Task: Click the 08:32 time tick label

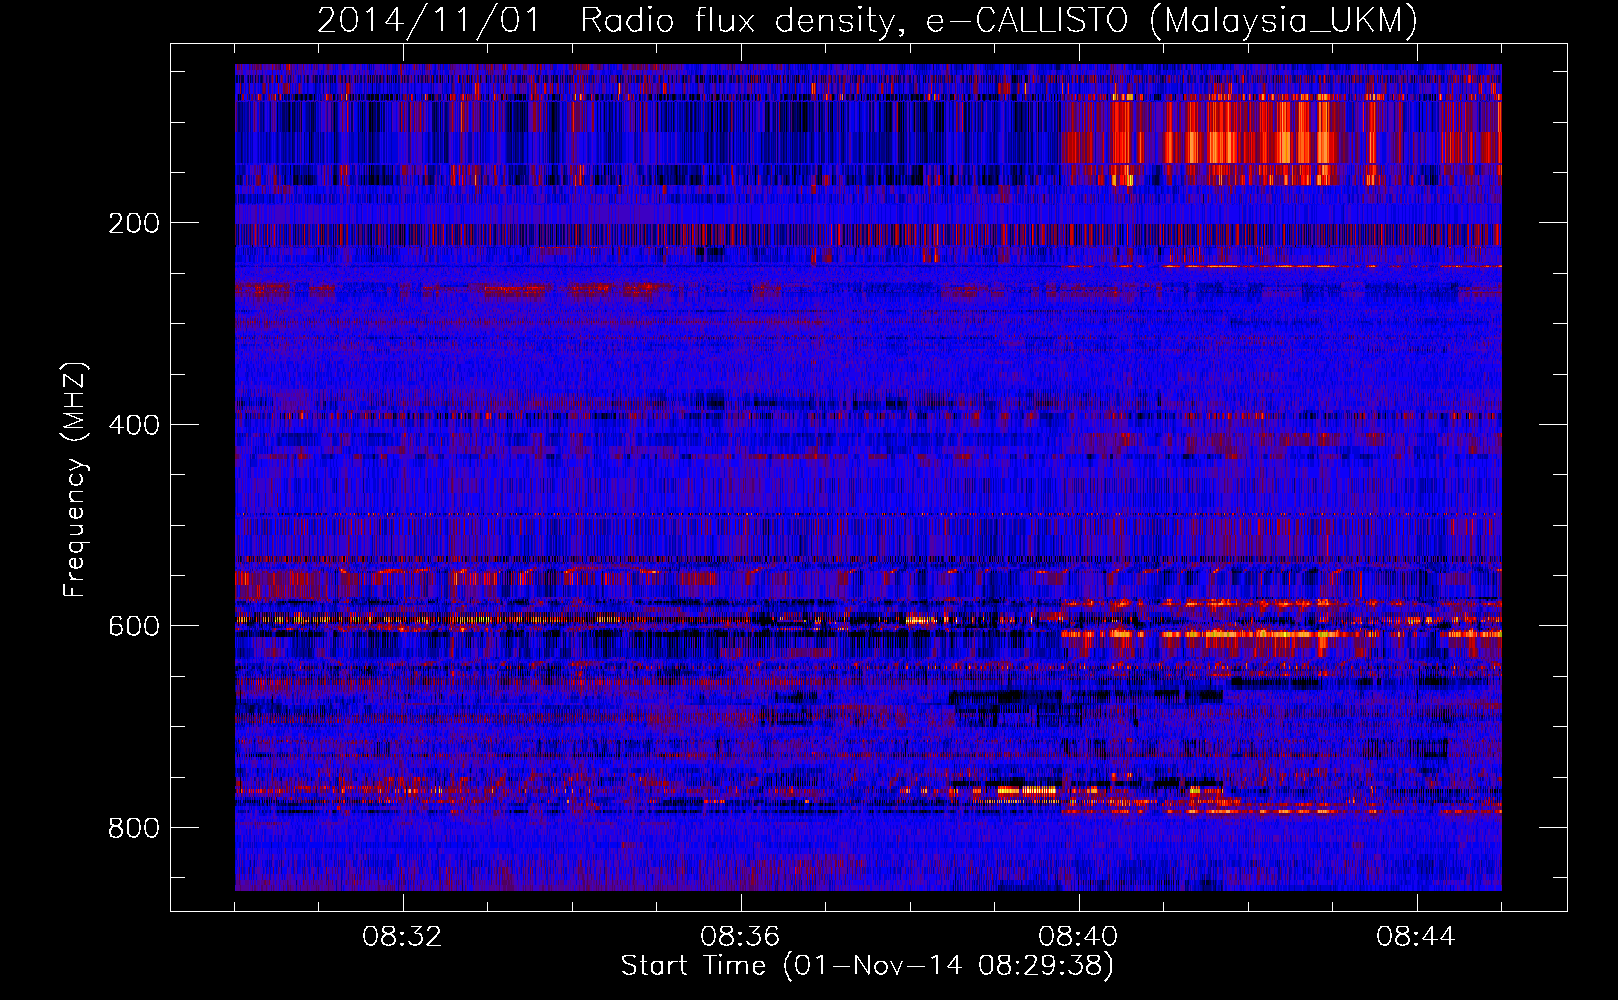Action: point(402,937)
